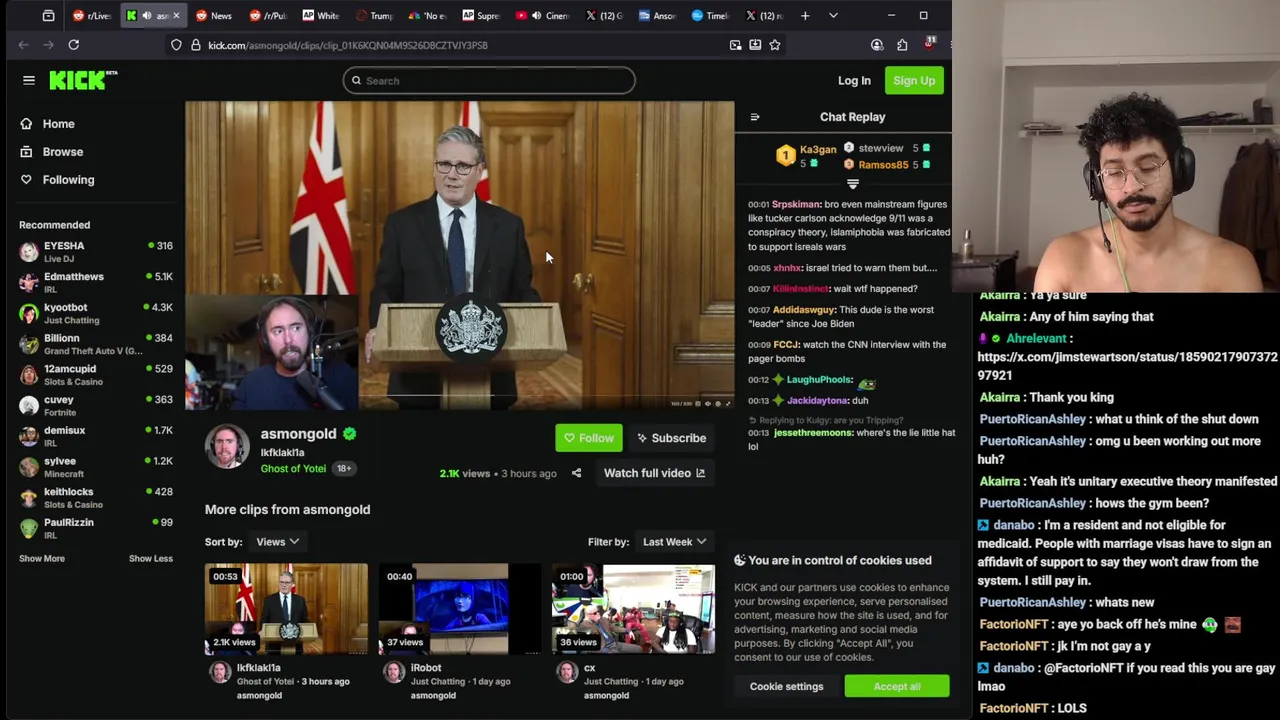Click the Sign Up button

click(x=914, y=81)
